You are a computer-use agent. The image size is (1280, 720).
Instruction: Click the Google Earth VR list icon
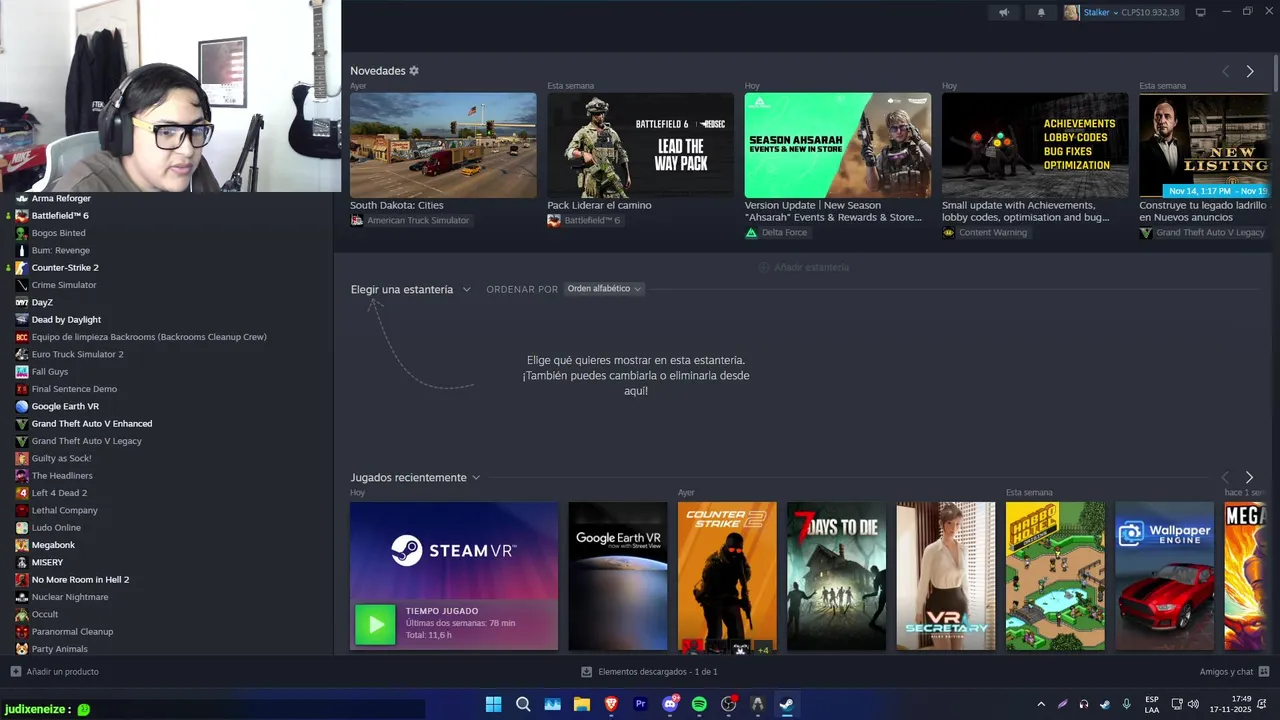click(x=22, y=407)
